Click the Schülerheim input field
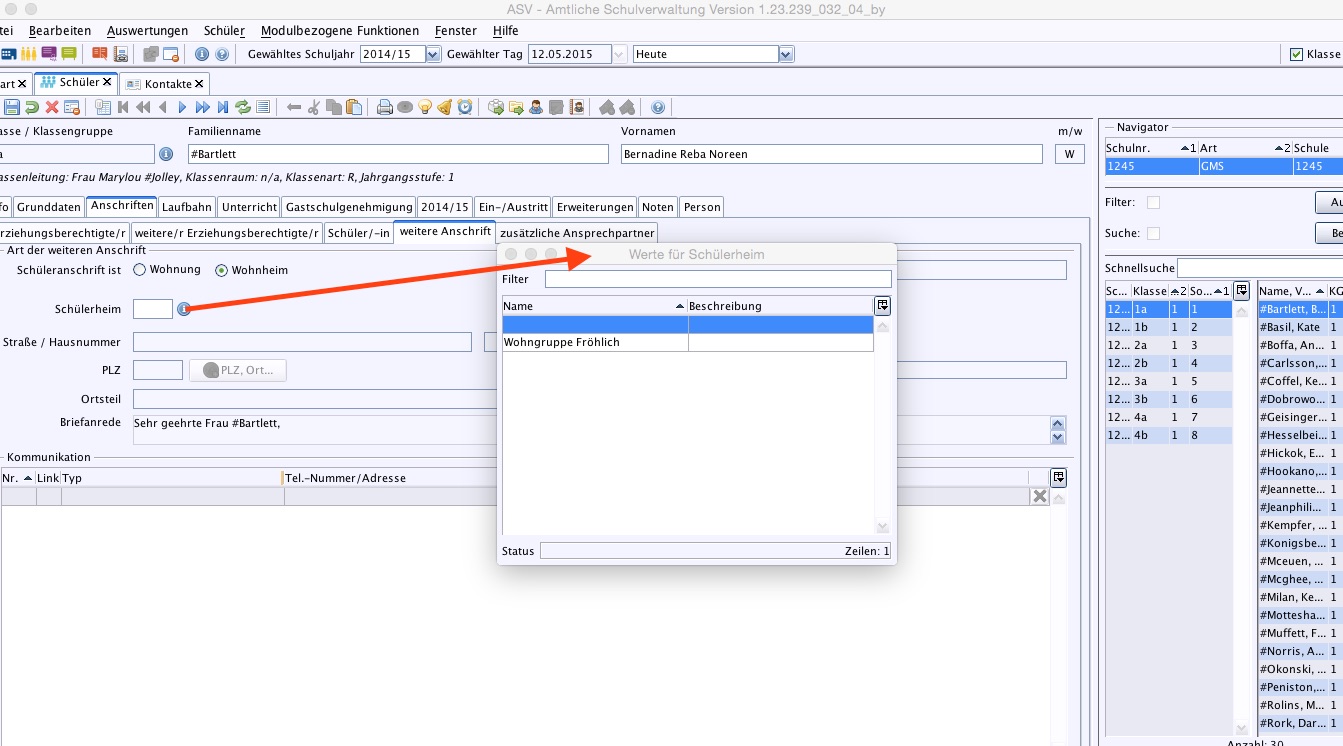This screenshot has height=746, width=1343. point(153,309)
